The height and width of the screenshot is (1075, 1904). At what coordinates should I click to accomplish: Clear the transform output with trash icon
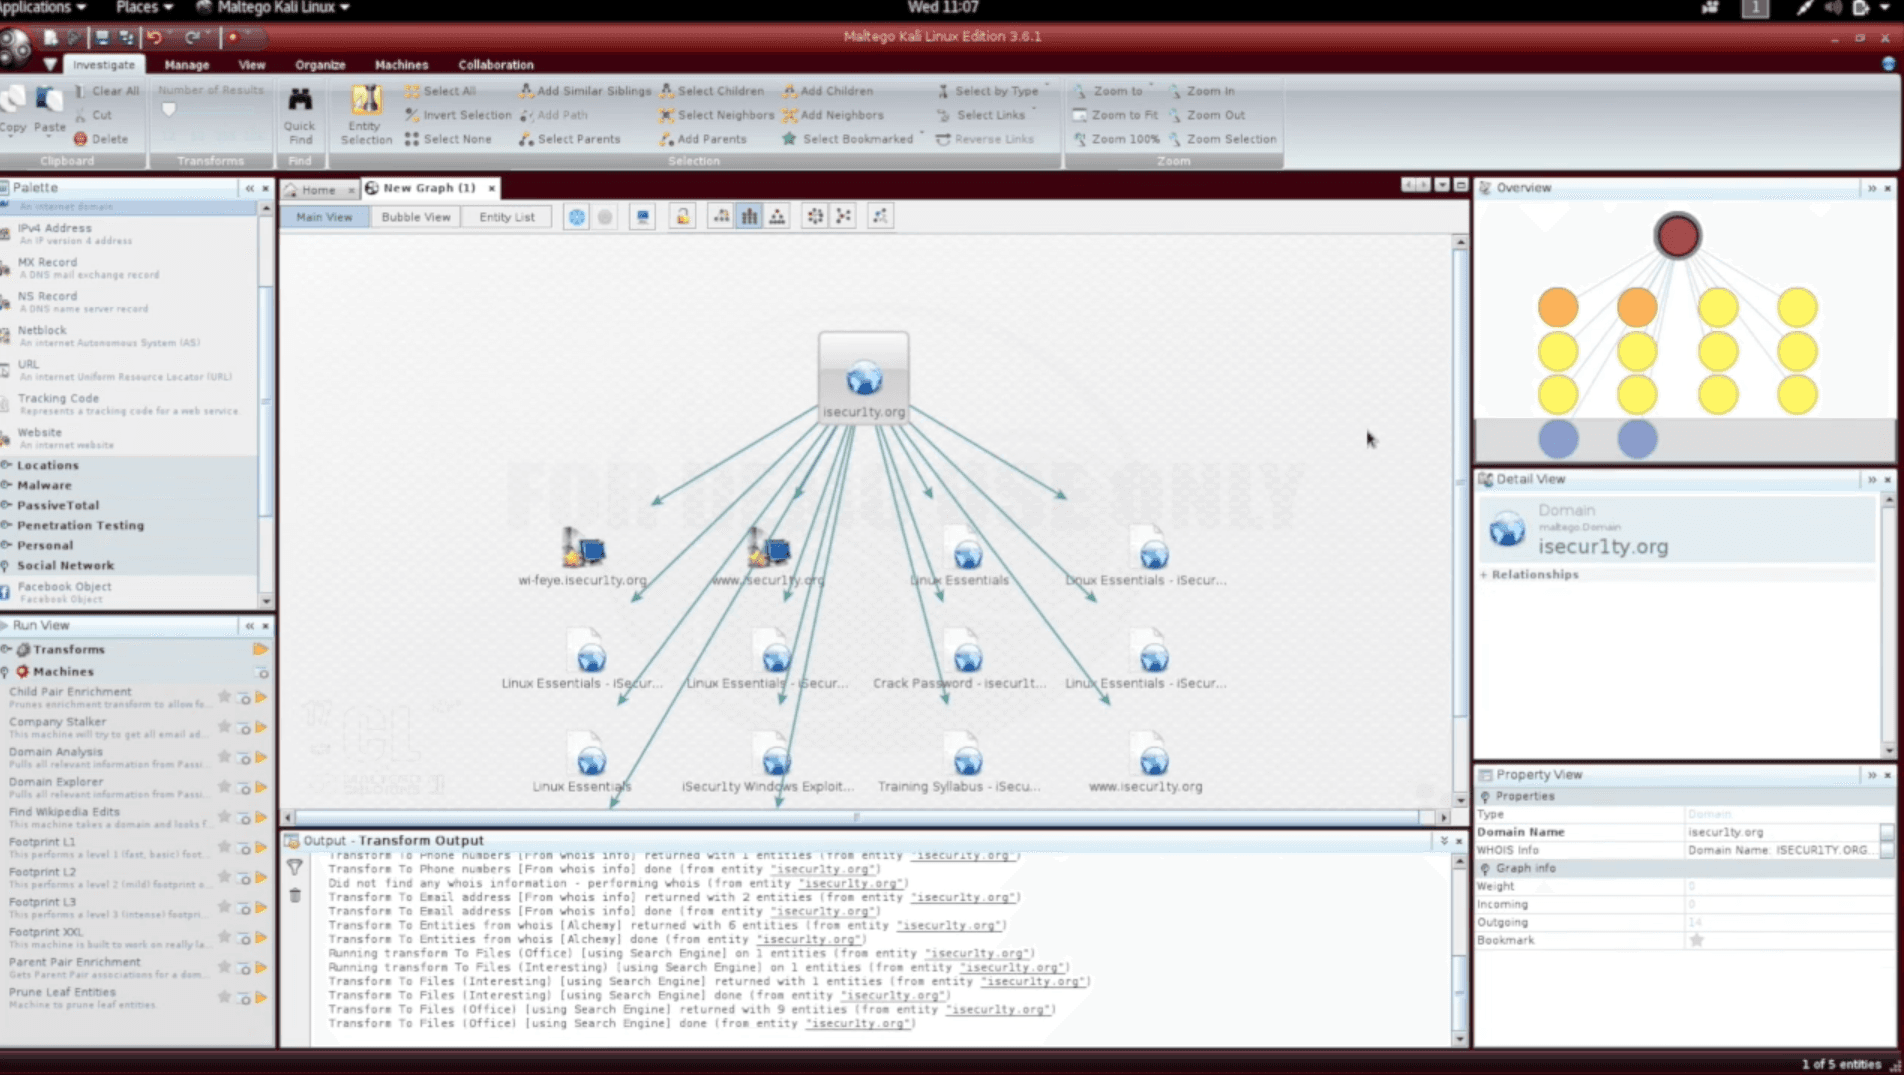pos(295,895)
